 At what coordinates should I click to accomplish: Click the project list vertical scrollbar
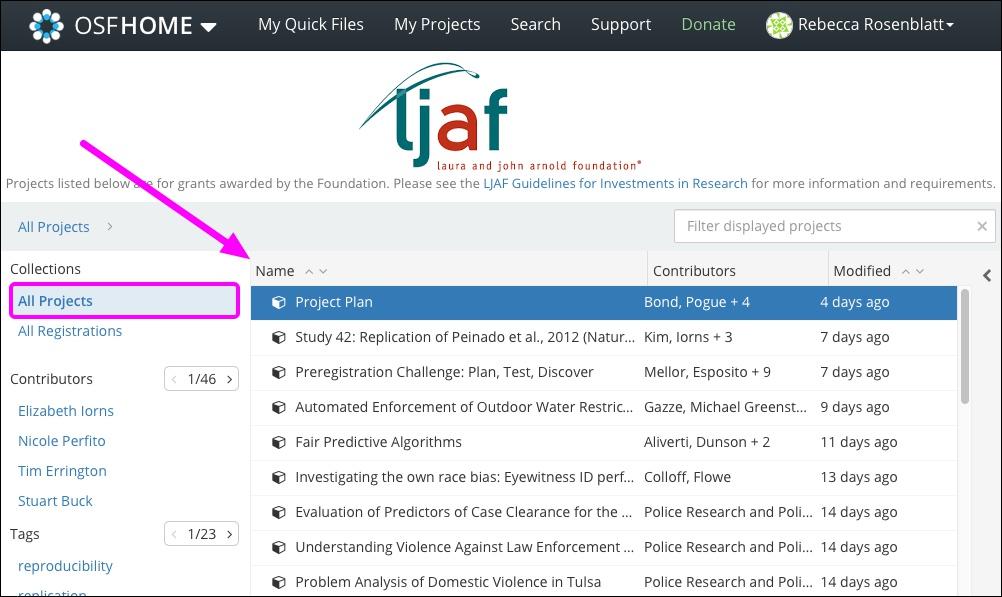click(x=965, y=346)
